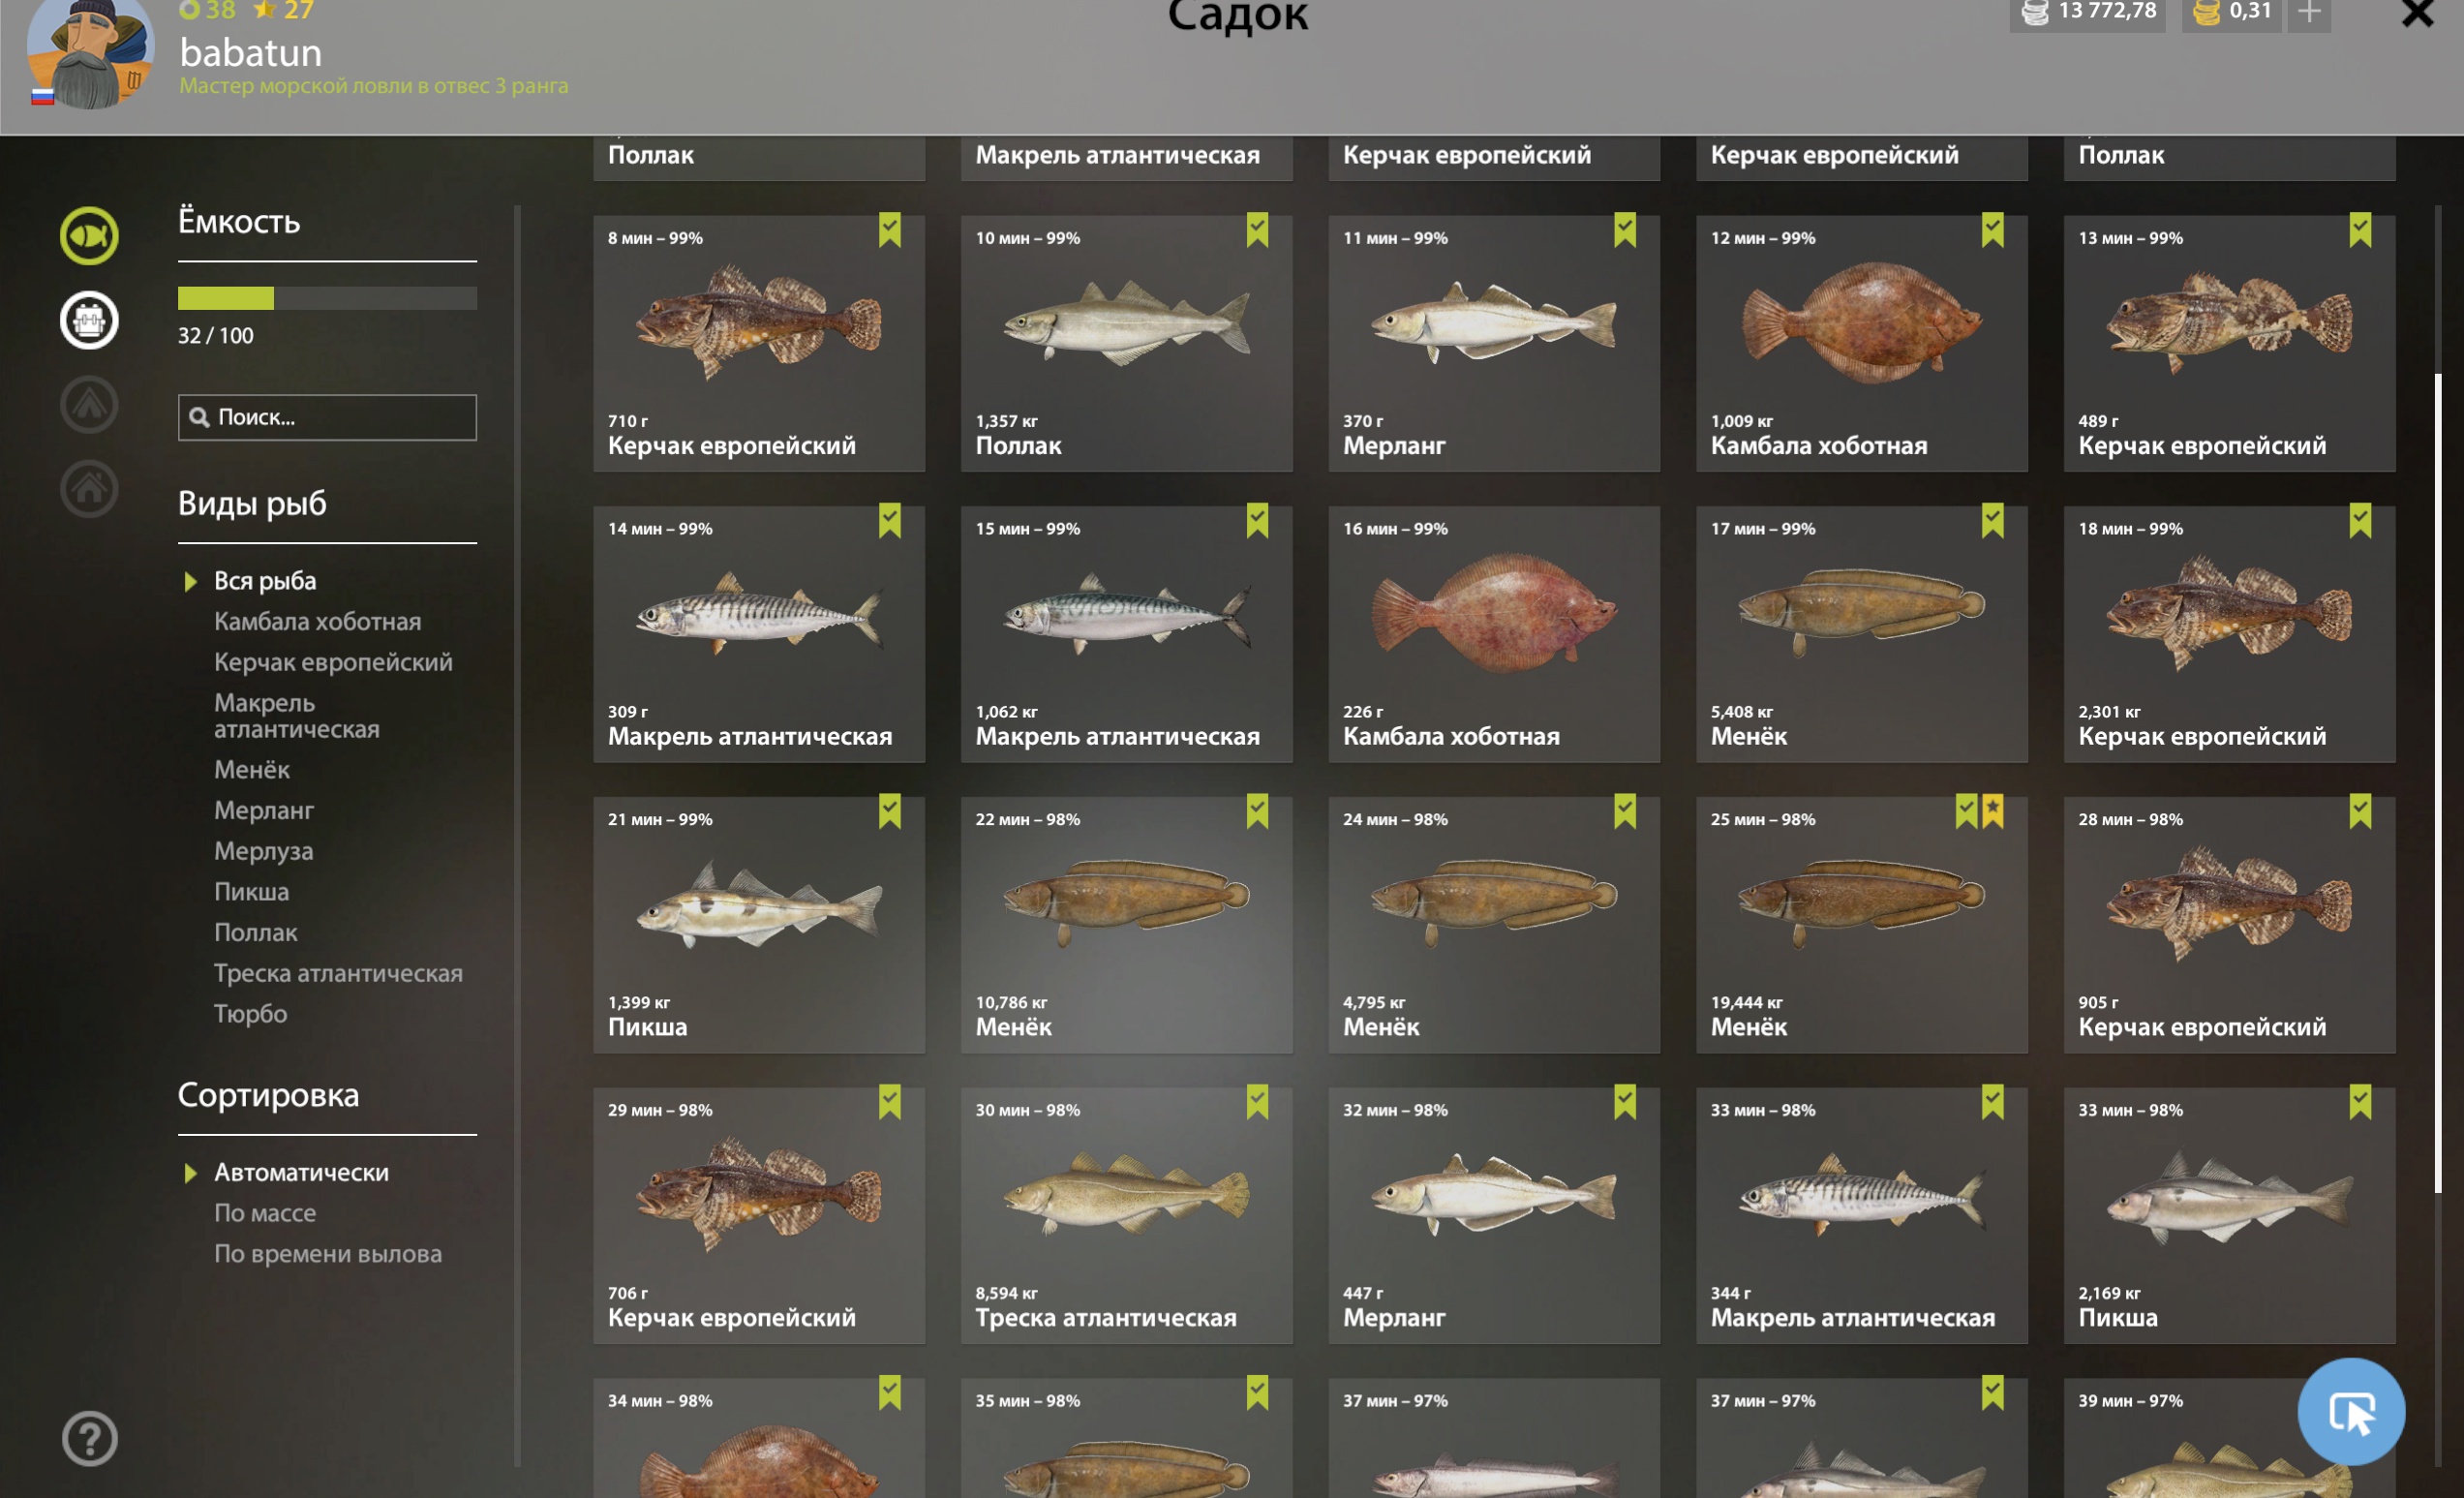Close the Садок window
Screen dimensions: 2464x1498
pos(2418,13)
